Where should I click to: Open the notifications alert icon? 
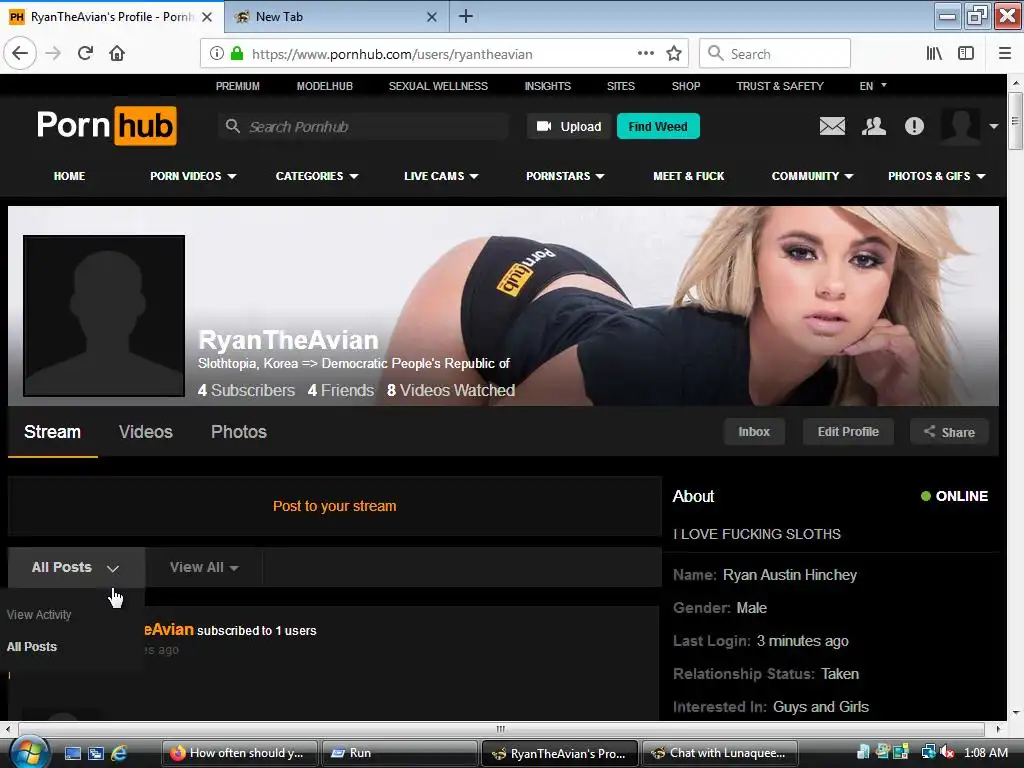click(x=914, y=126)
